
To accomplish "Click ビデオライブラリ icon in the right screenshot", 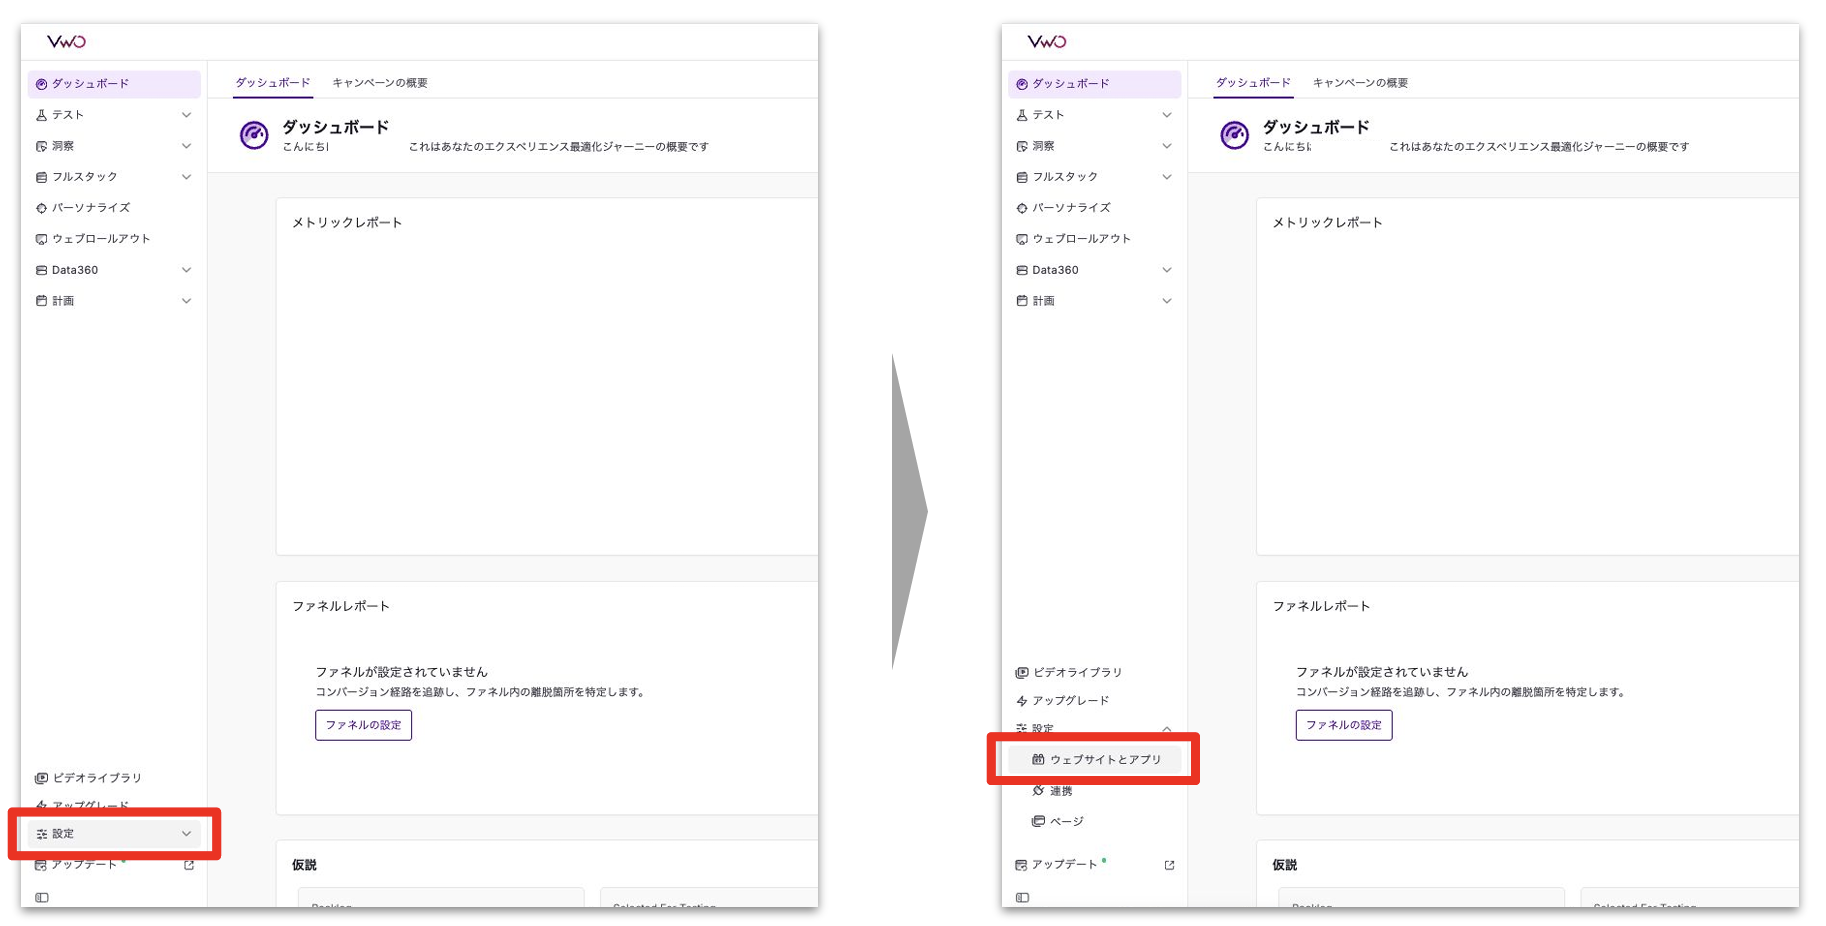I will (x=1022, y=673).
